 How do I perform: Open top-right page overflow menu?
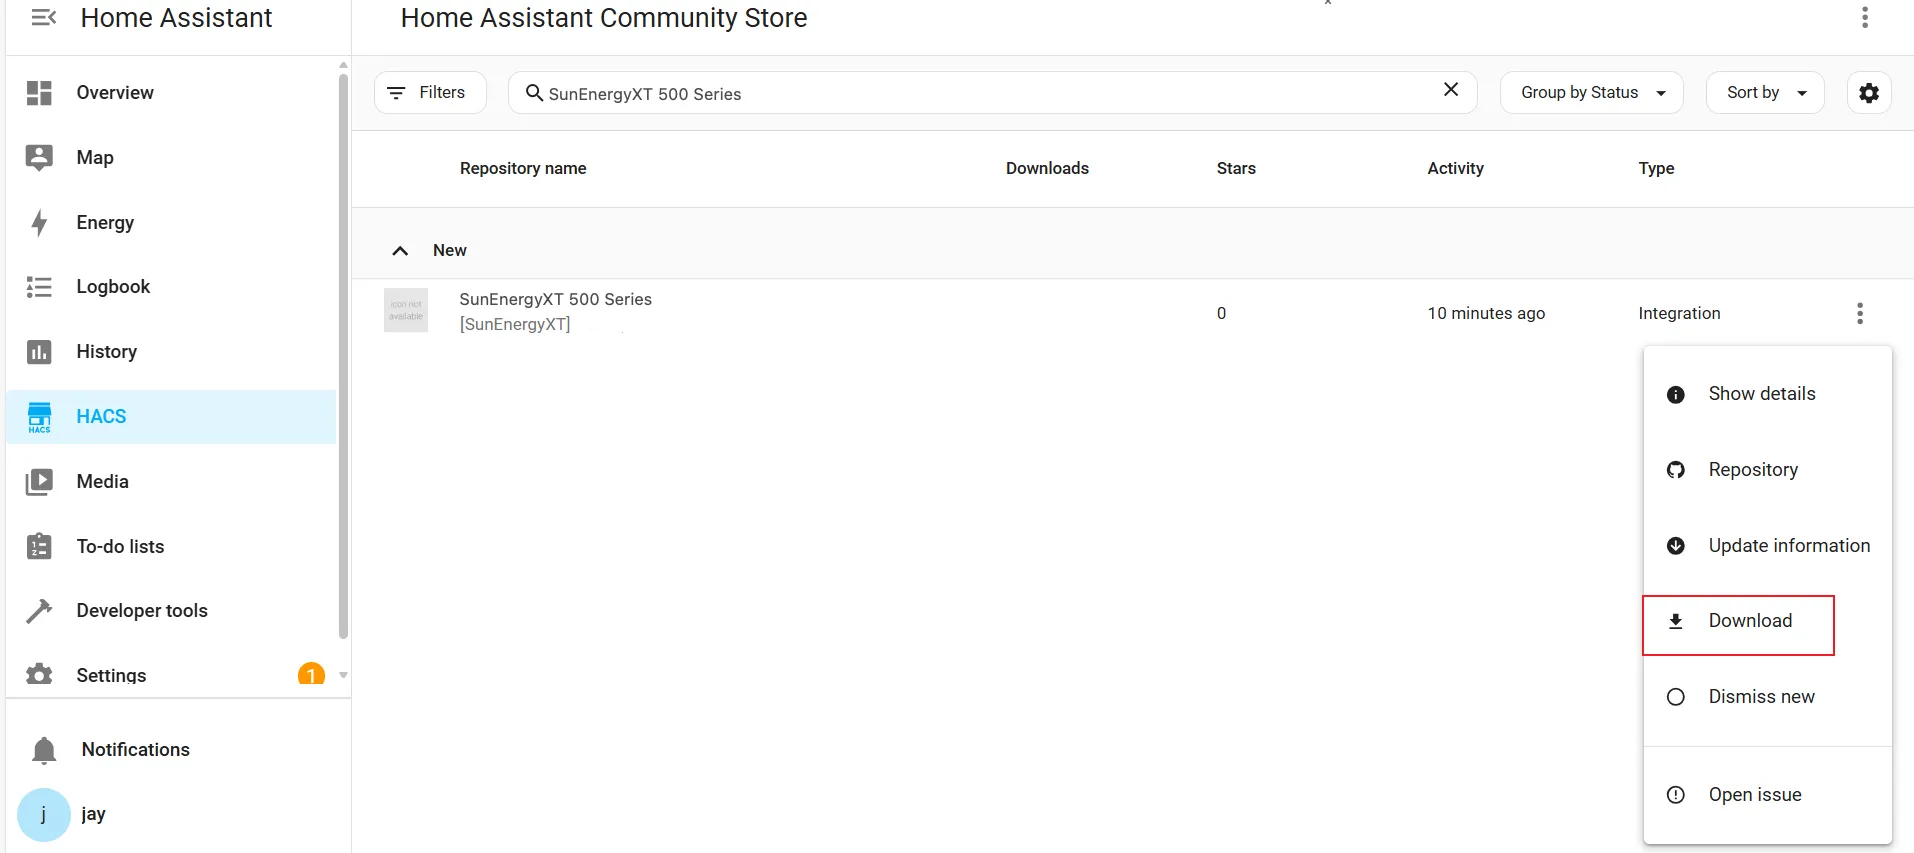click(1864, 17)
